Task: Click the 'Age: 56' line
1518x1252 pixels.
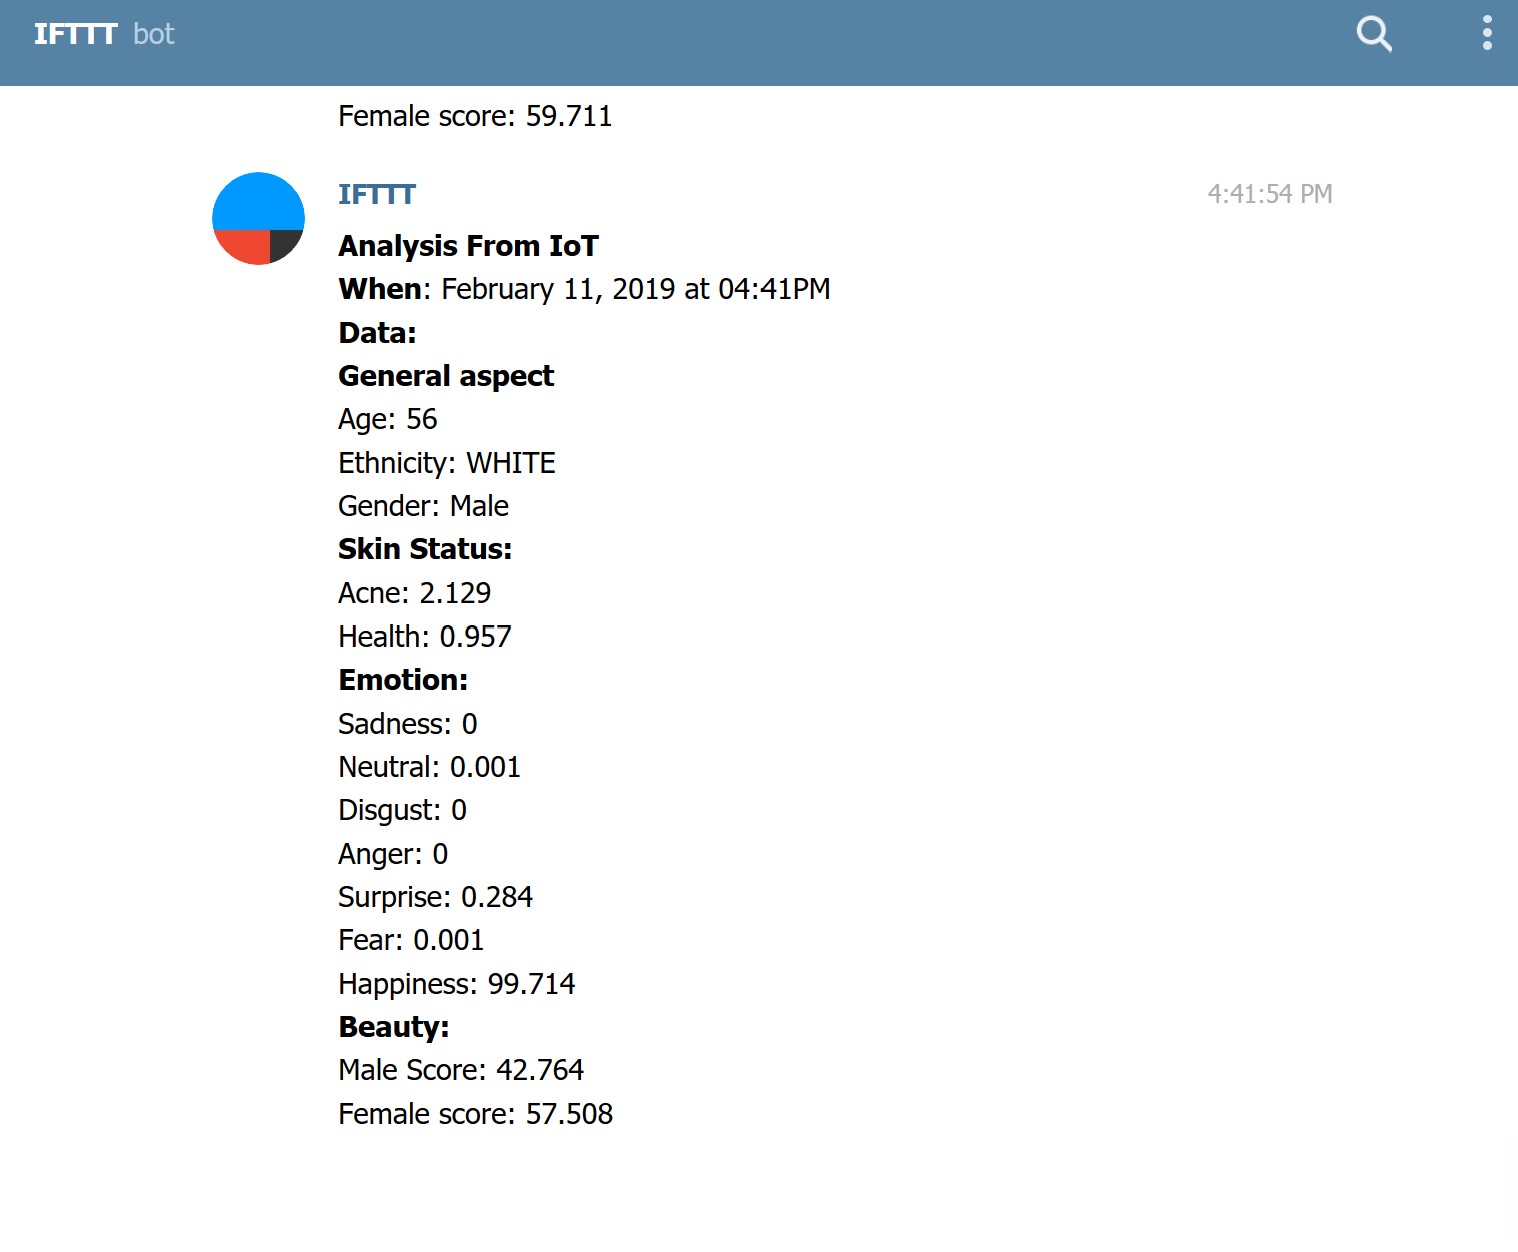Action: point(388,419)
